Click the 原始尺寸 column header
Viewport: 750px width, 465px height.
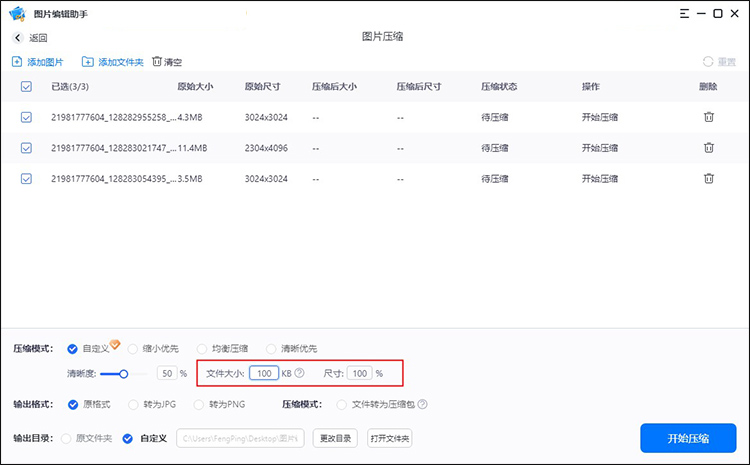pos(263,87)
